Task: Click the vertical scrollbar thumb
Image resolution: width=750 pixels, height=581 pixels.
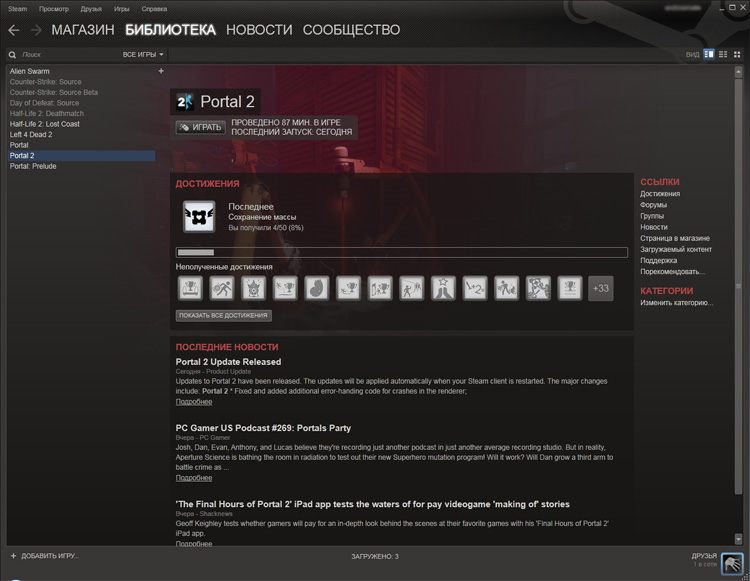Action: pyautogui.click(x=738, y=287)
